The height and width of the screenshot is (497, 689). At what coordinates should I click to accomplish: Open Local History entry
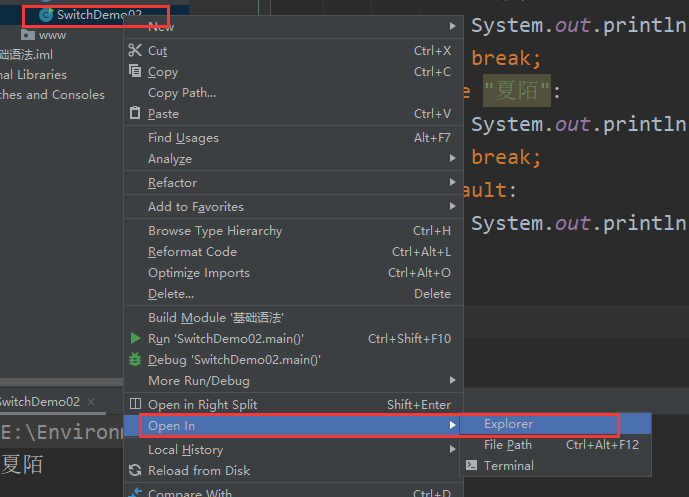coord(294,450)
